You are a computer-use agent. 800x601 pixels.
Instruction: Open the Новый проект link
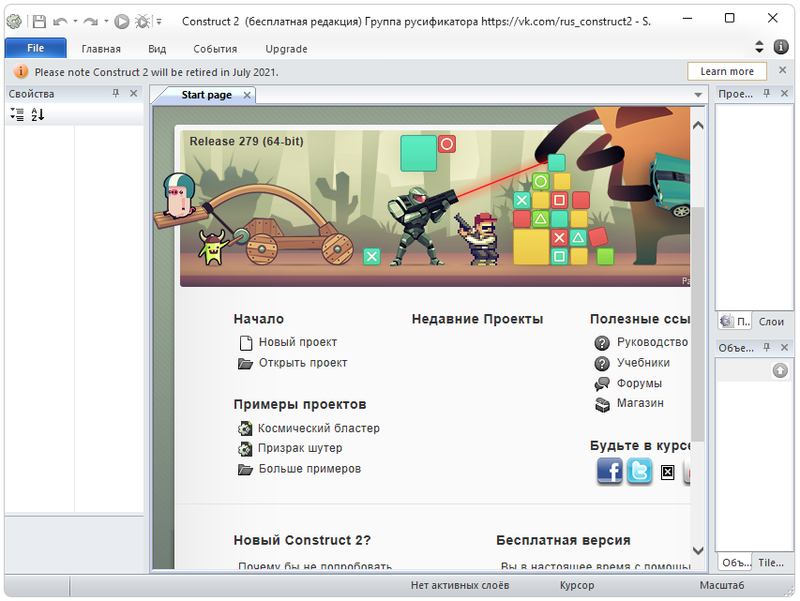(297, 342)
